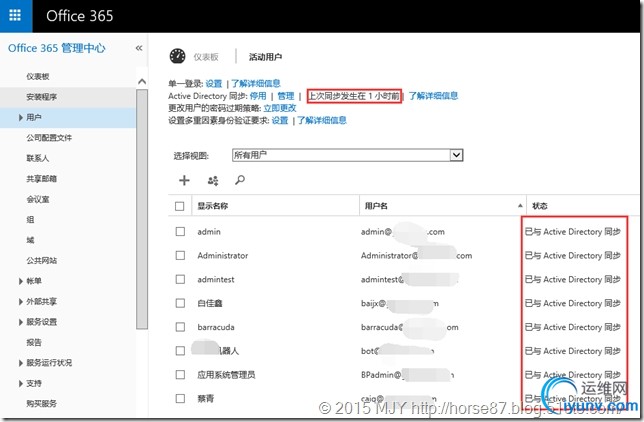Check the box for 白佳鑫 user
644x422 pixels.
180,303
